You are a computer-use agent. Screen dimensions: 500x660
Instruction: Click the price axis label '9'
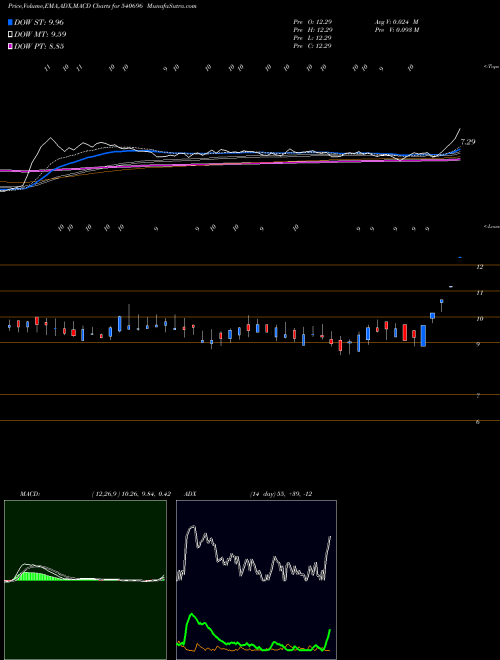pos(479,345)
